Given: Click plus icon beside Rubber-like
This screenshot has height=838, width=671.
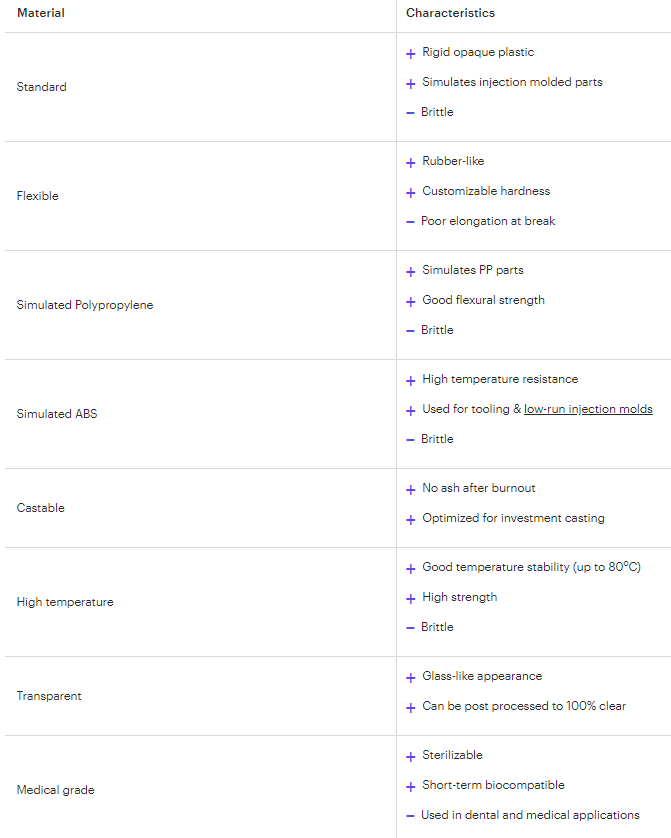Looking at the screenshot, I should pos(410,162).
